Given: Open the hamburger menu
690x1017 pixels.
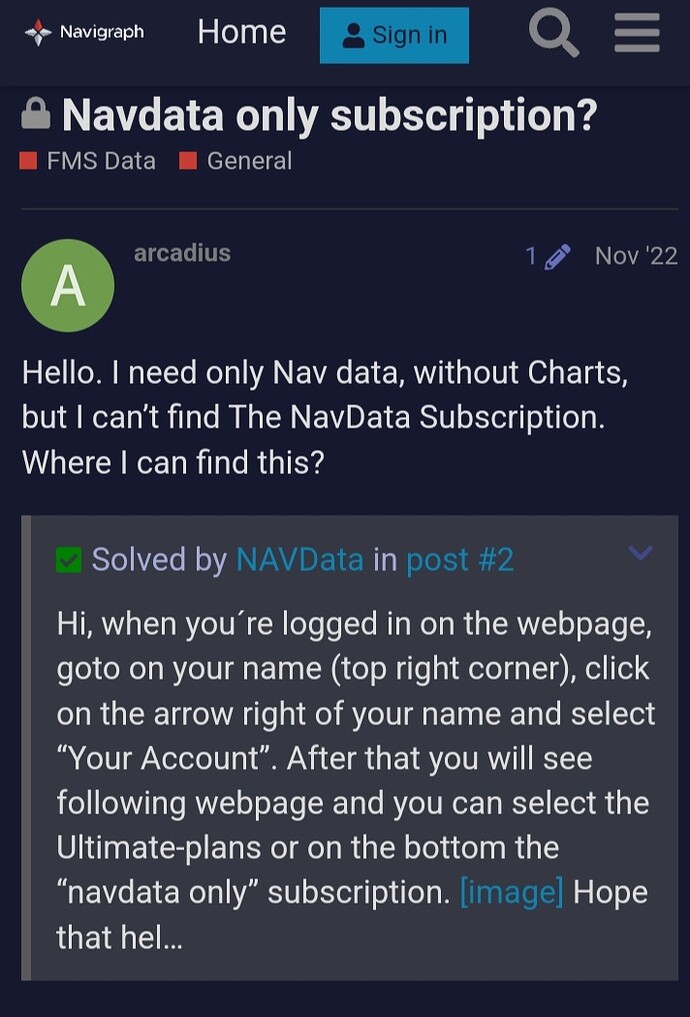Looking at the screenshot, I should (x=636, y=33).
